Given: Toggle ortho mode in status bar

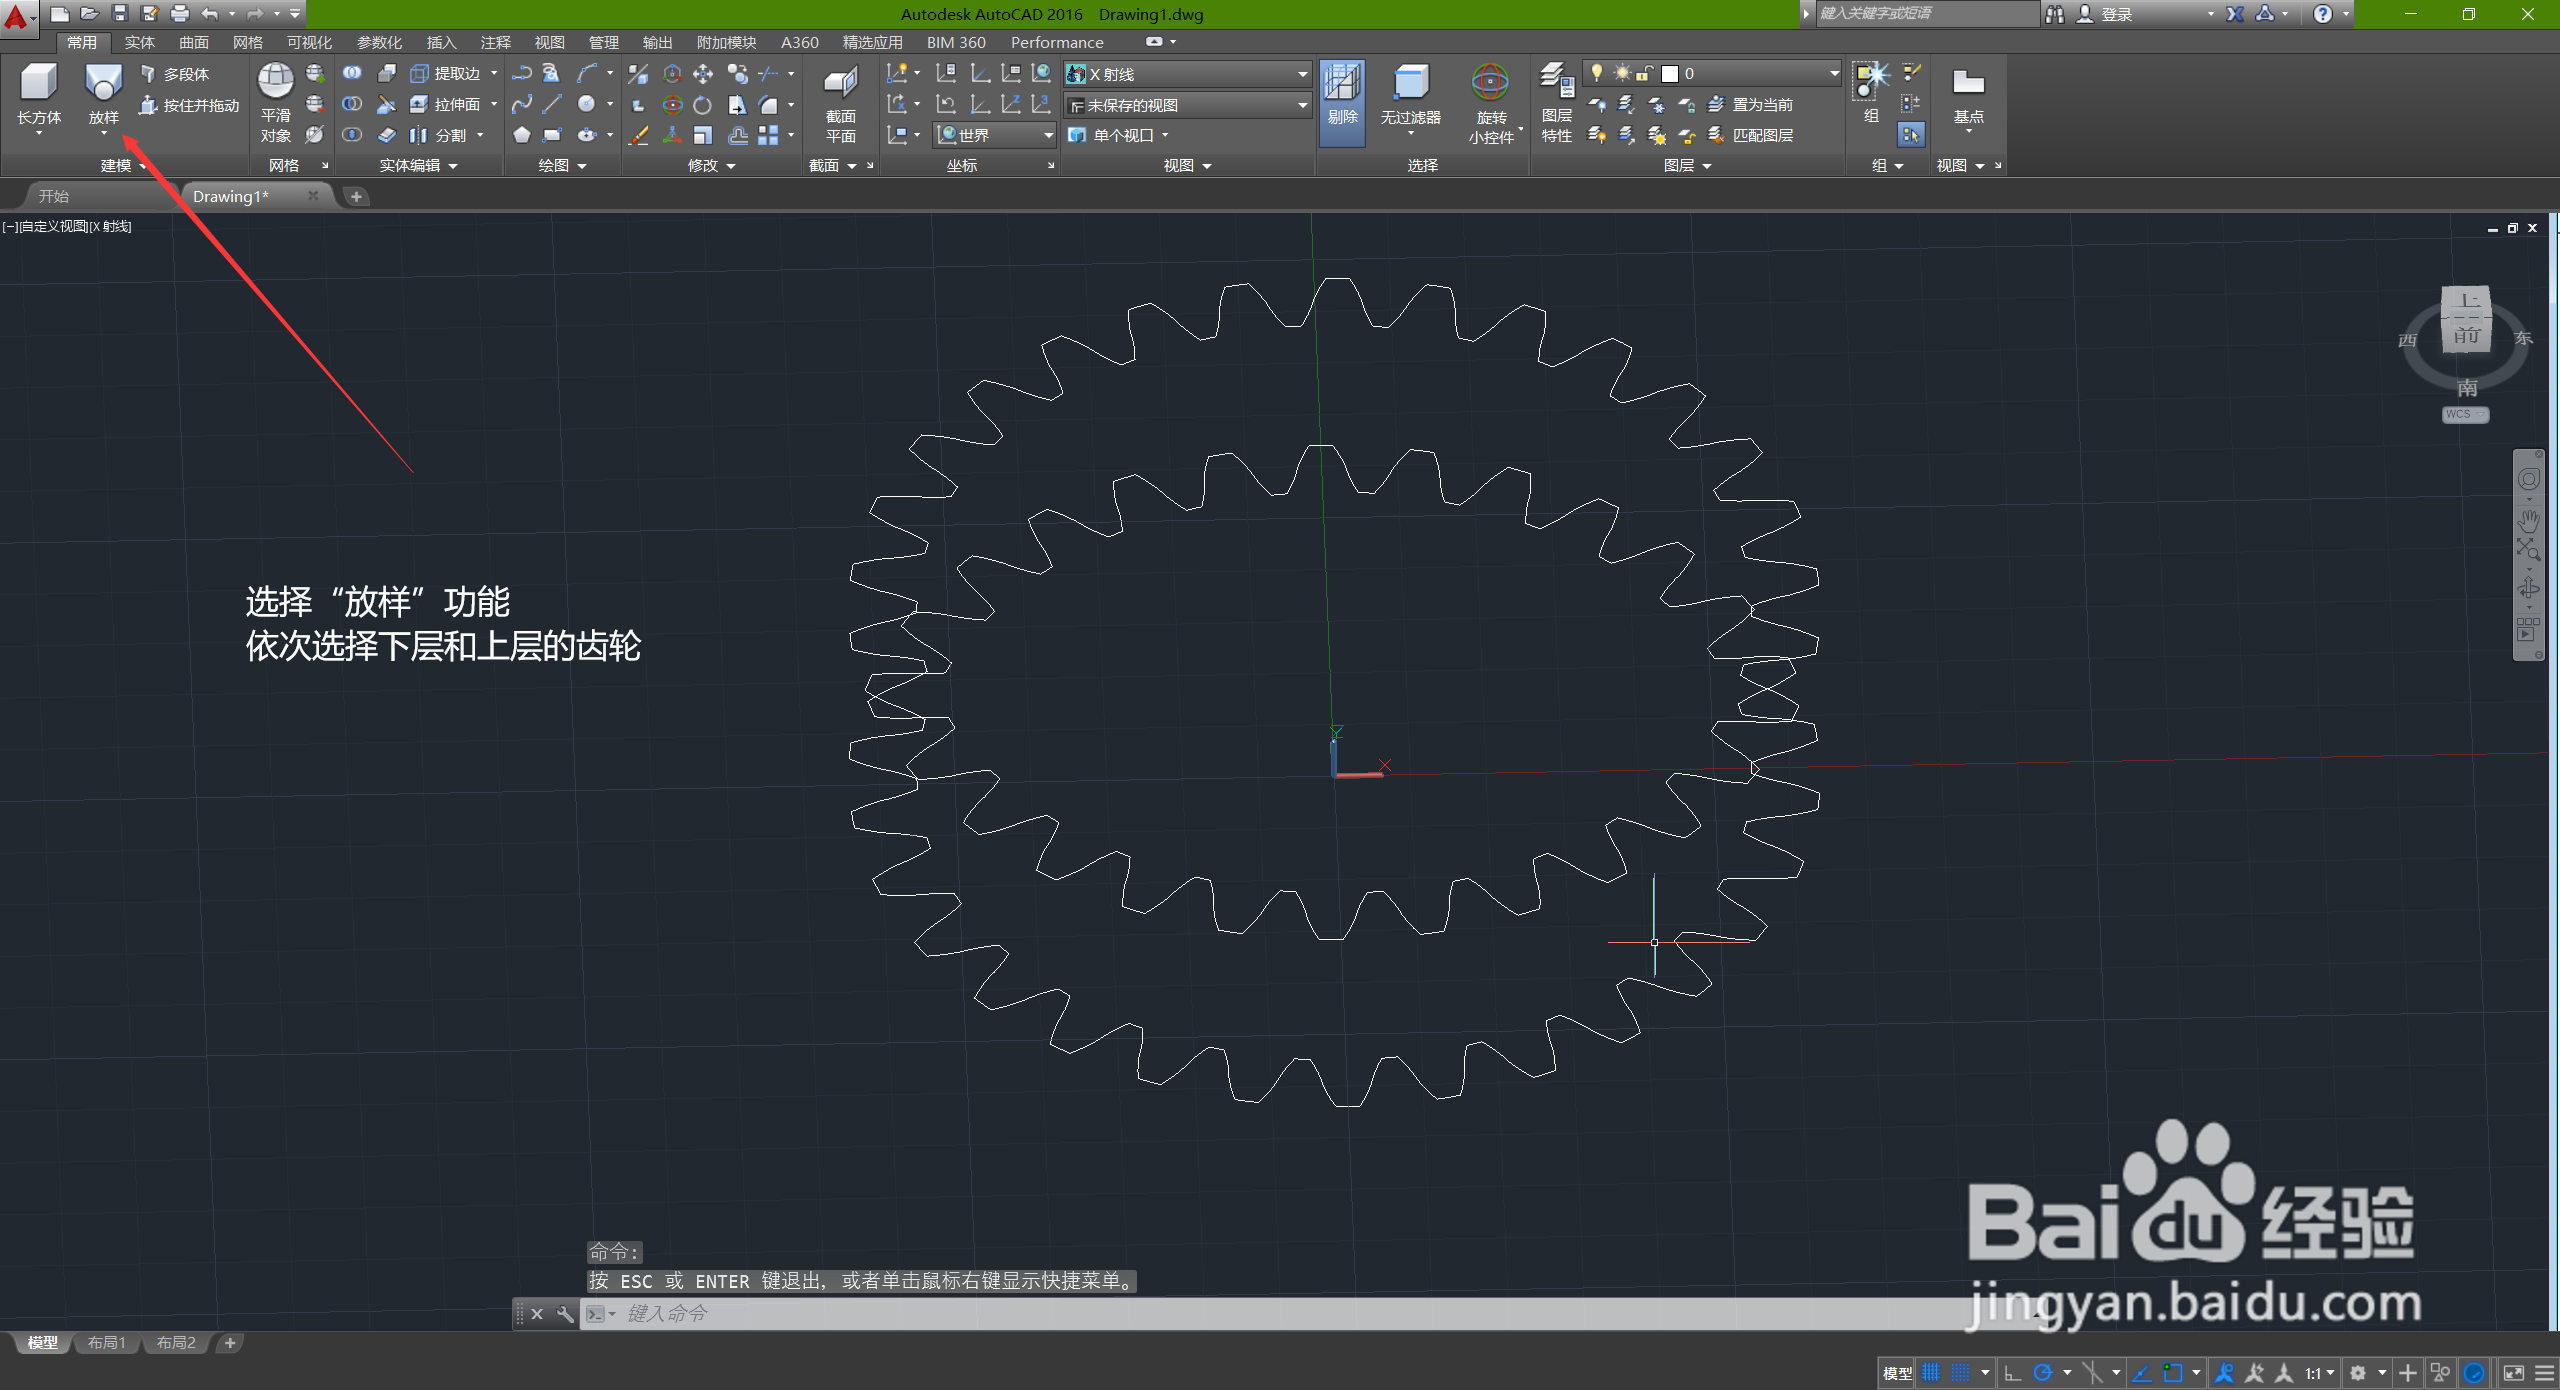Looking at the screenshot, I should tap(2013, 1373).
